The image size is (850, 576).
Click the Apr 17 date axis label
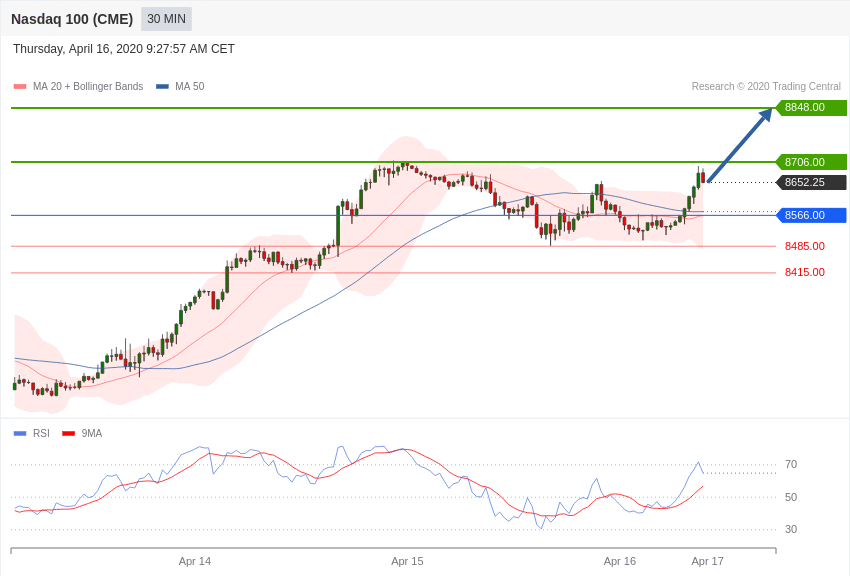click(707, 561)
